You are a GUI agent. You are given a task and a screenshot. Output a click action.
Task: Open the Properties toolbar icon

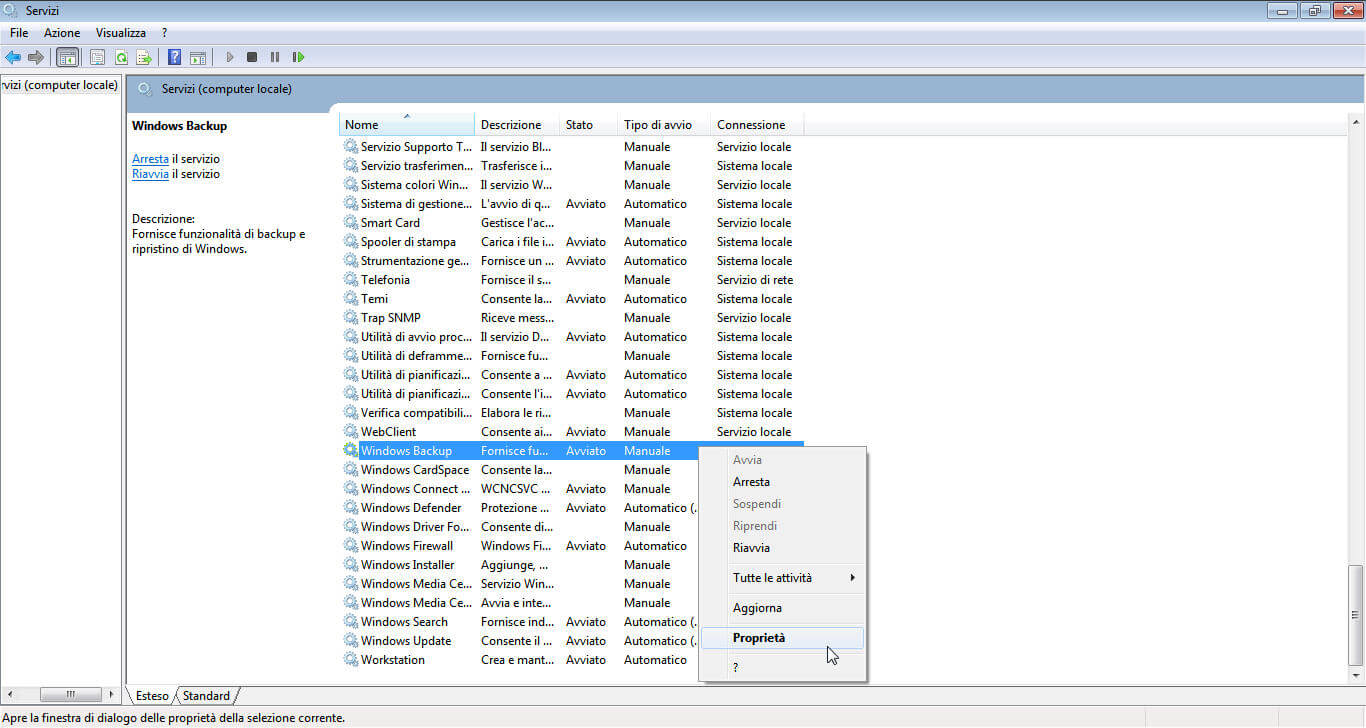point(98,57)
